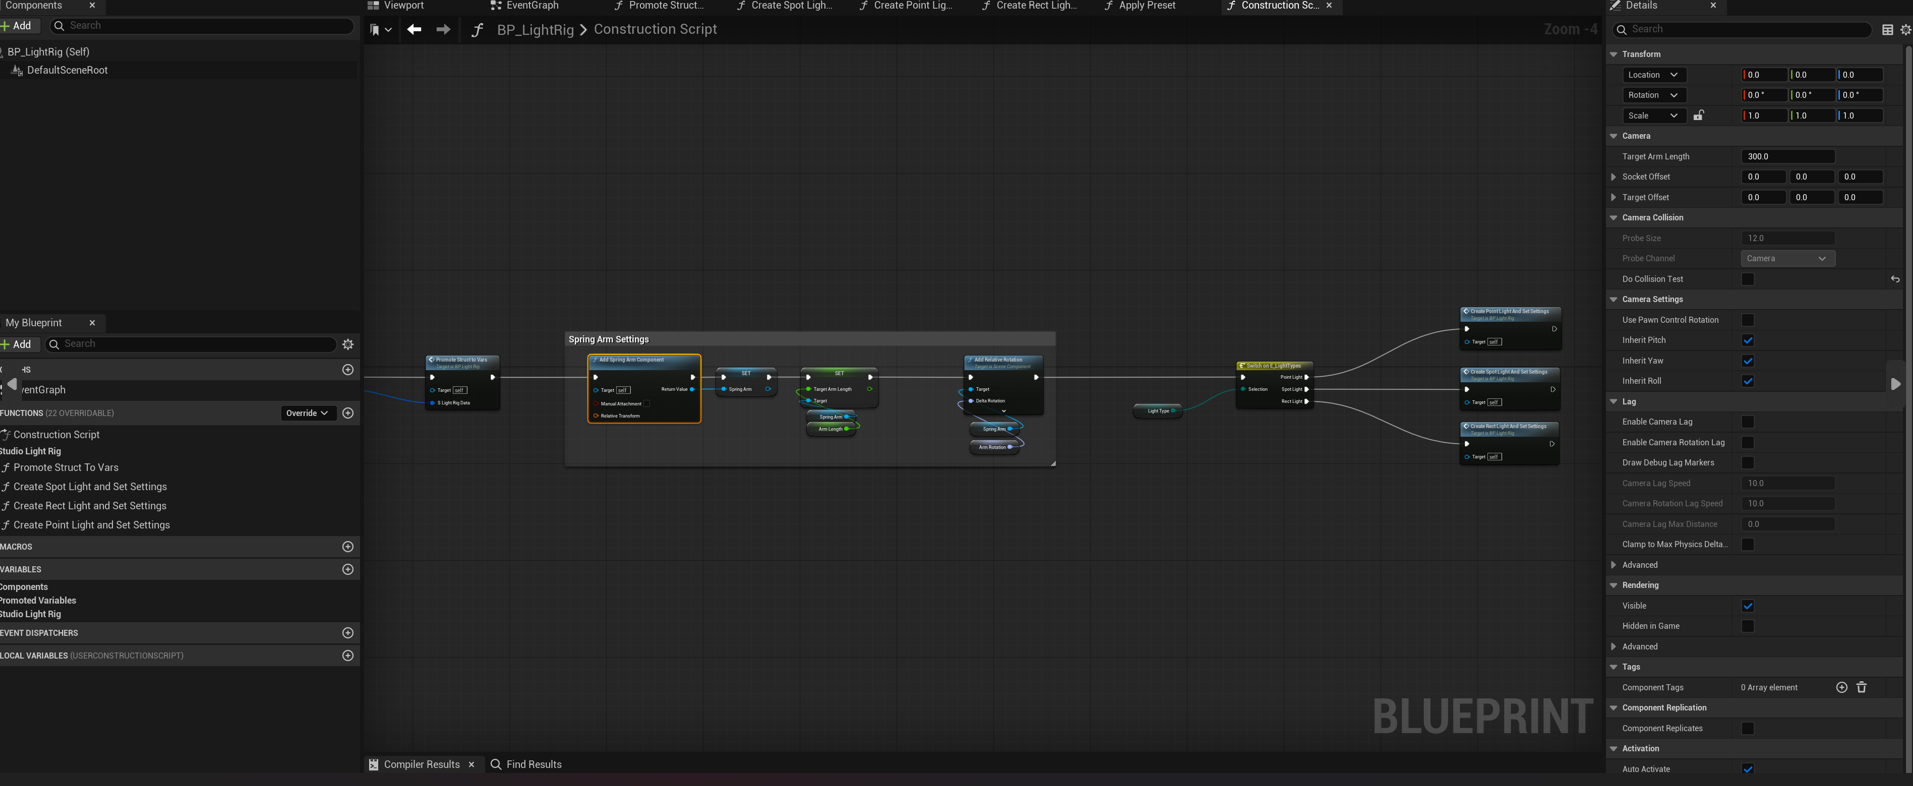The image size is (1913, 786).
Task: Click the back navigation arrow in graph toolbar
Action: [414, 30]
